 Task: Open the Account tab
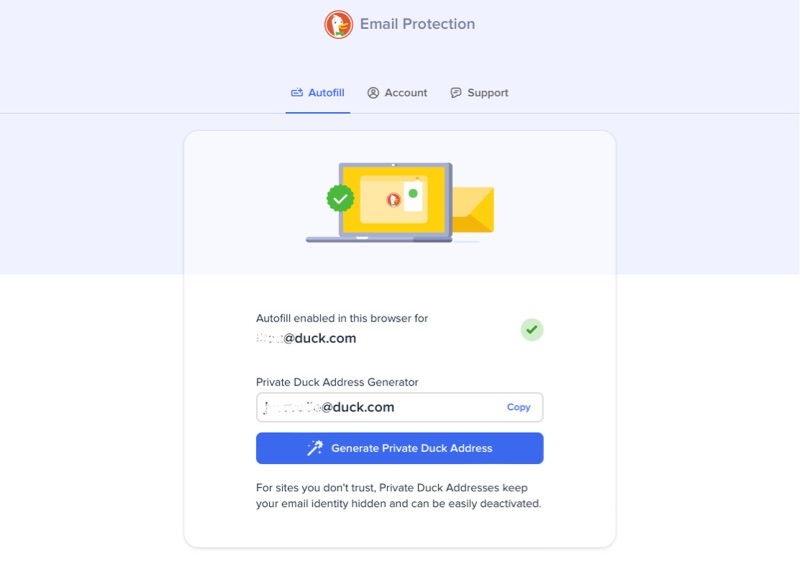[397, 93]
